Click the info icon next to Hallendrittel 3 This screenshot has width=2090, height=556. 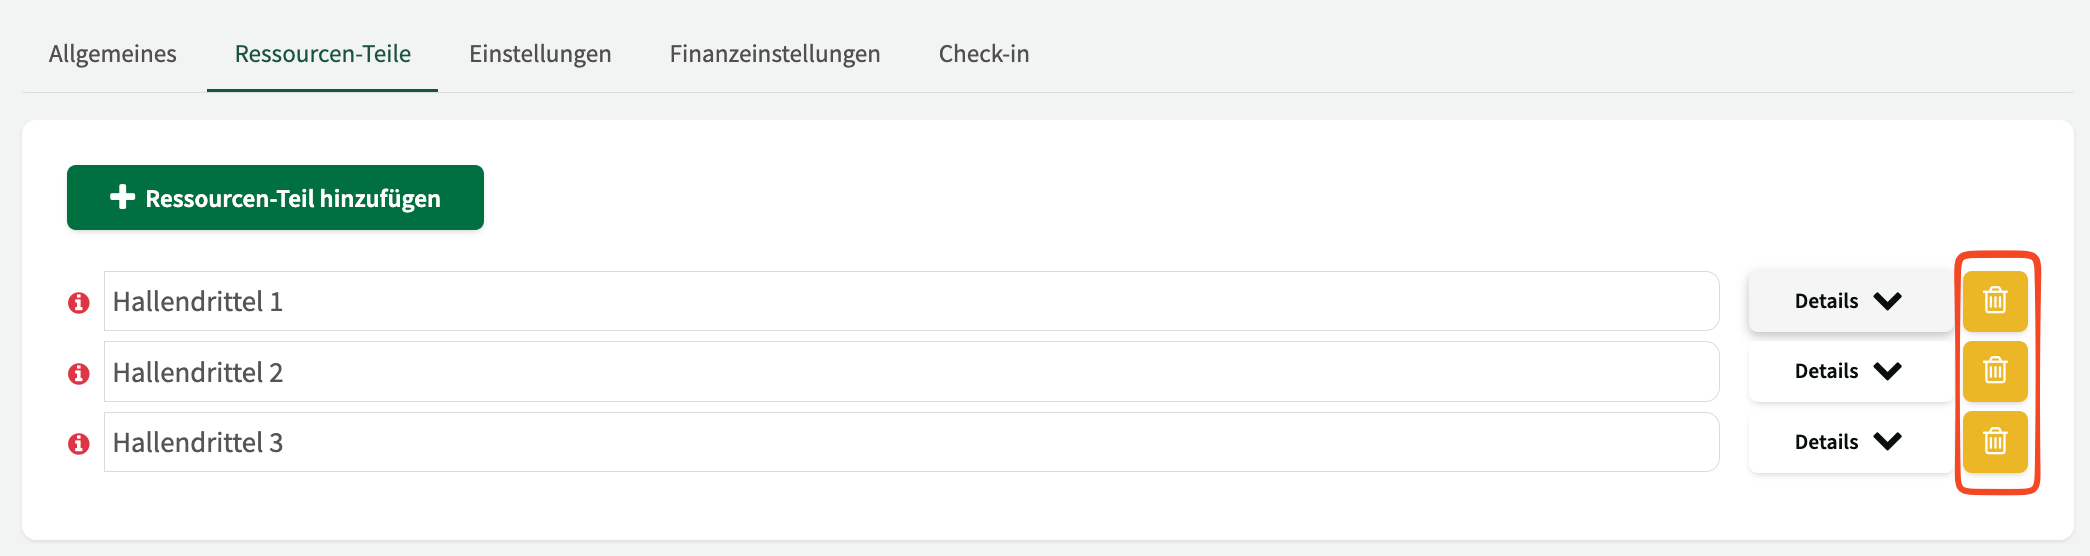(79, 443)
